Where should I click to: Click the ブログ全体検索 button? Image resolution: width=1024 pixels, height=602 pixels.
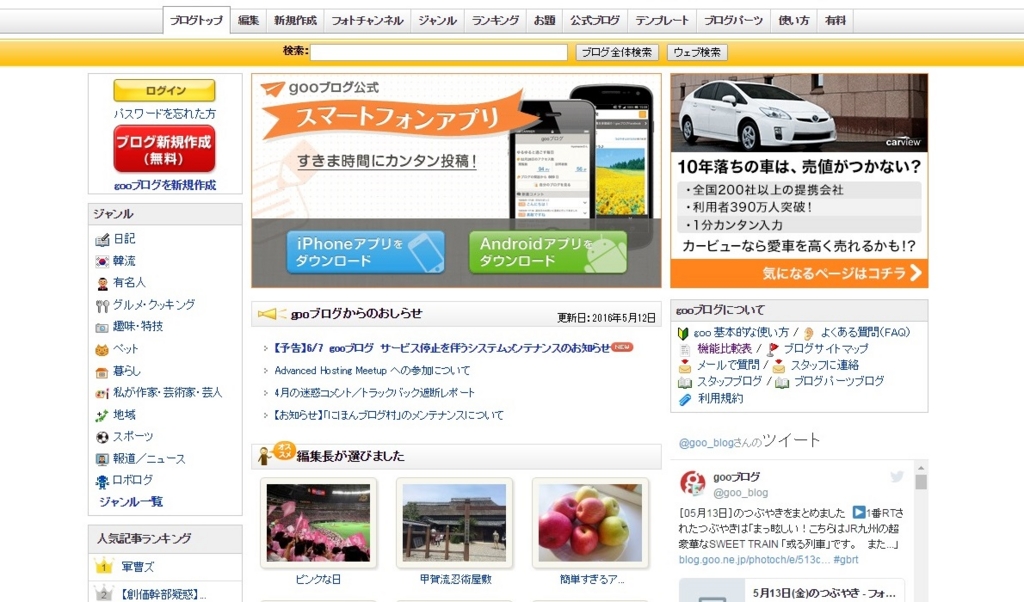pyautogui.click(x=616, y=52)
